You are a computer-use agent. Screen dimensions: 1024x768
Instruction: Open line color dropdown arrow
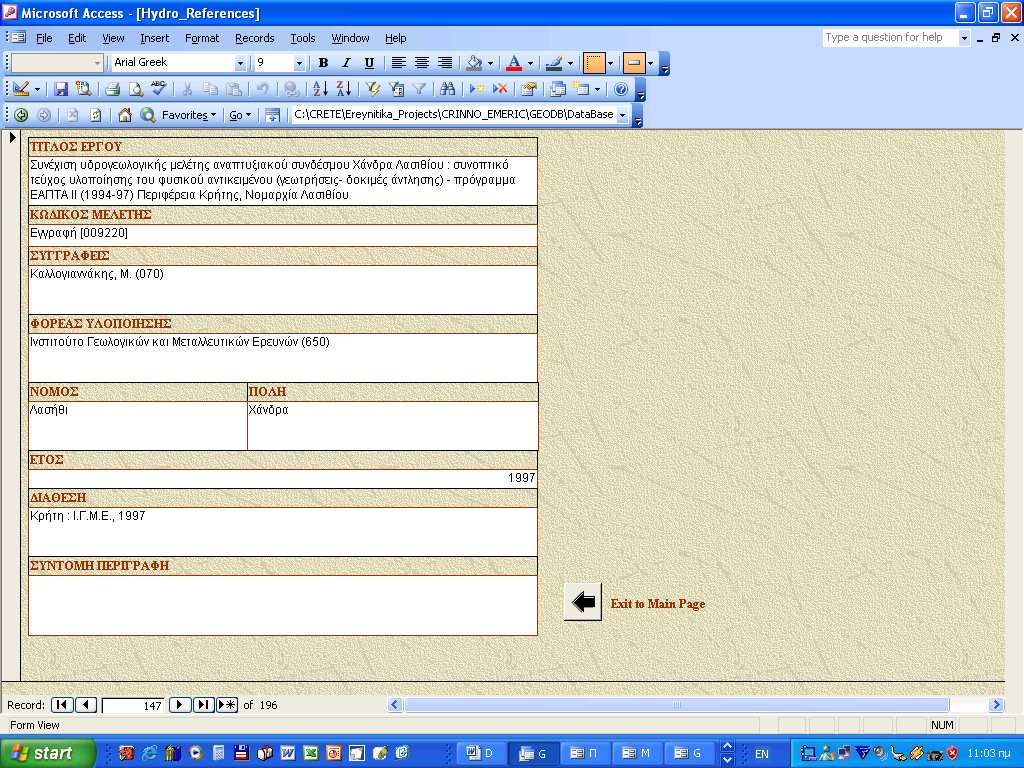coord(570,63)
